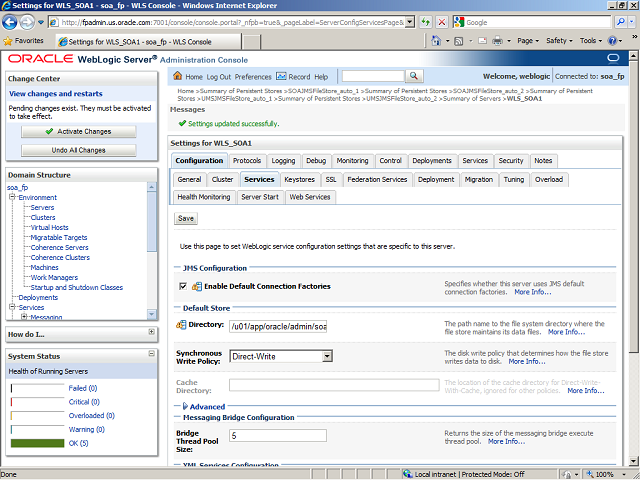
Task: Click the green OK health status bar
Action: pyautogui.click(x=37, y=443)
